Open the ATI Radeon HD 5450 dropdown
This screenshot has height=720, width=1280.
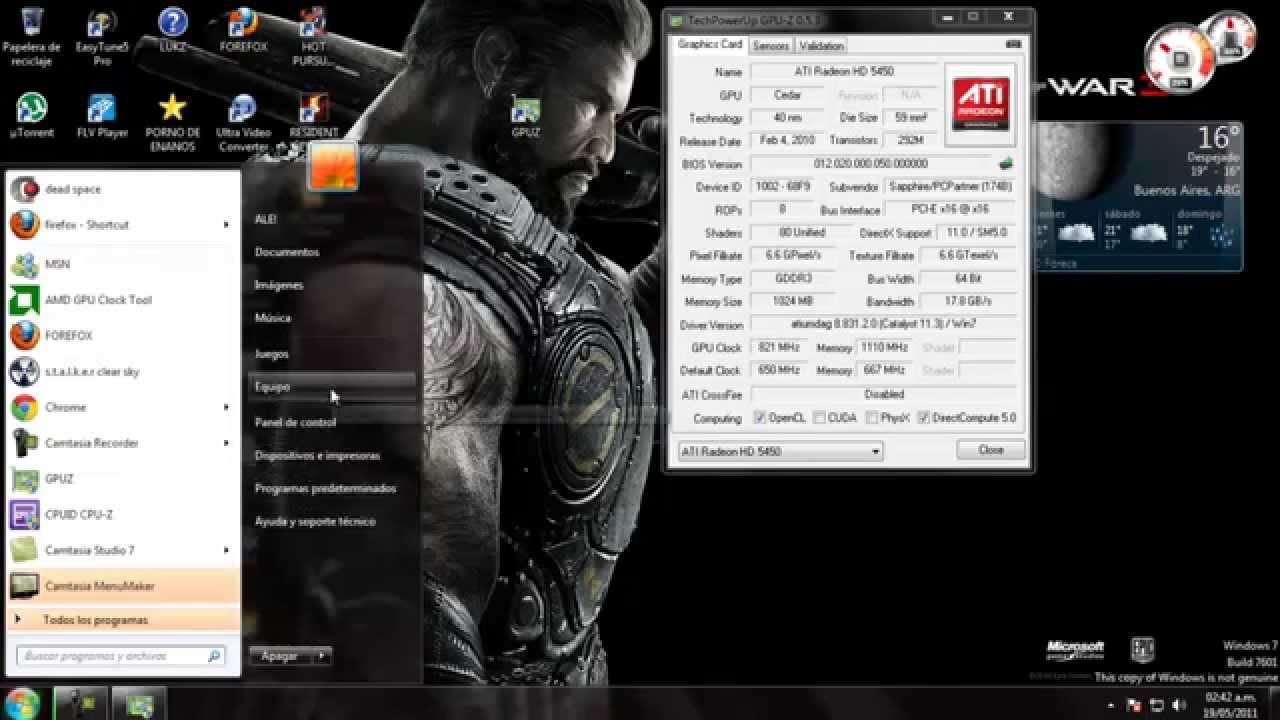click(x=780, y=451)
